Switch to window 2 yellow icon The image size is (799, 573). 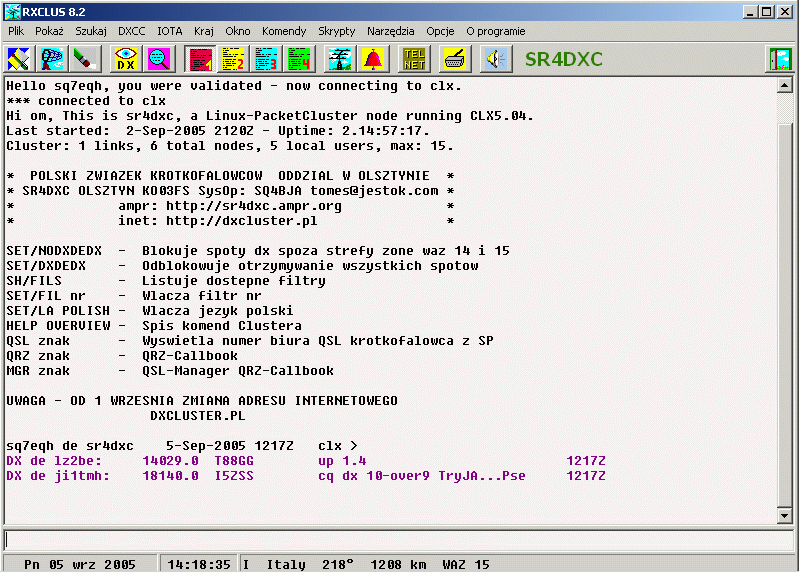tap(232, 59)
